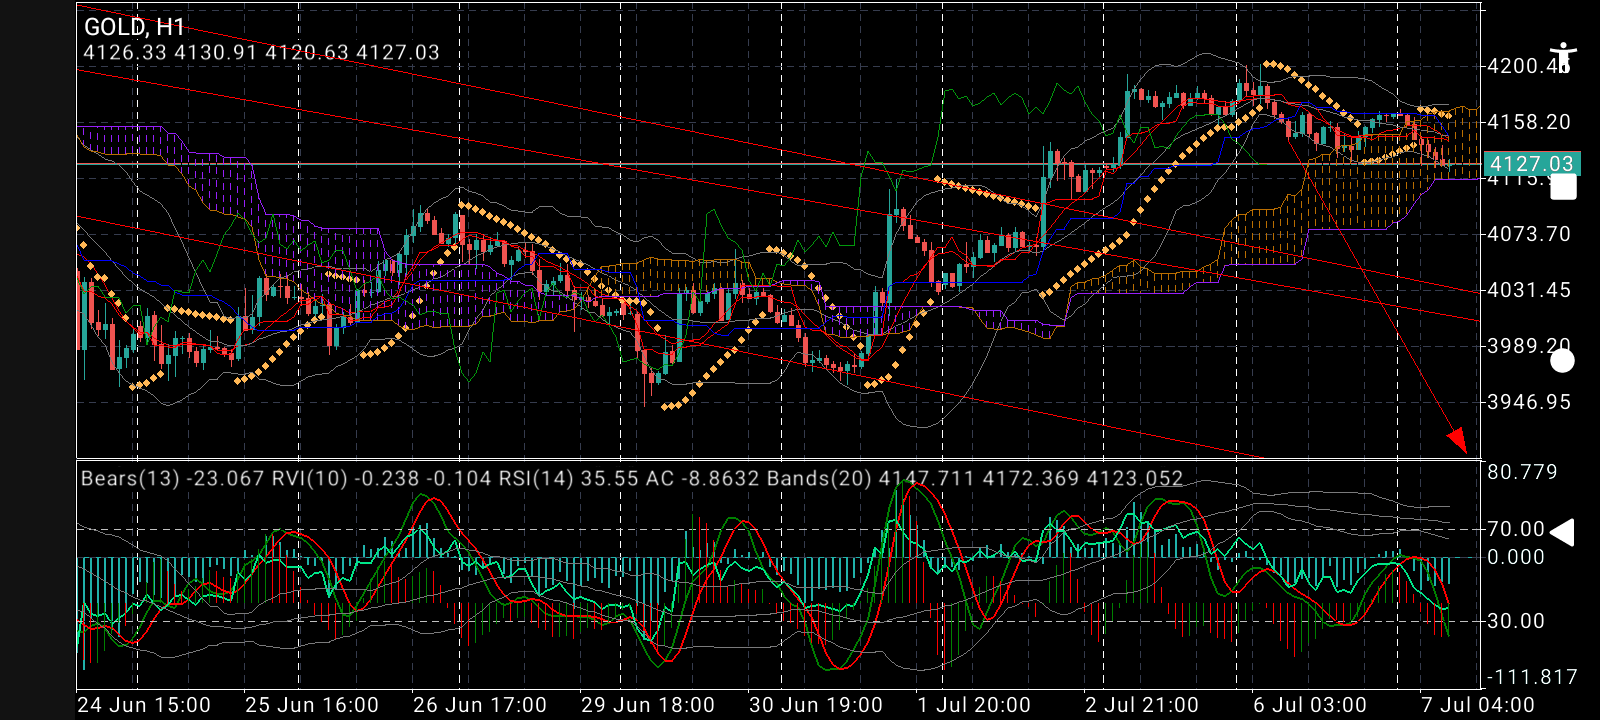Image resolution: width=1600 pixels, height=720 pixels.
Task: Tap the GOLD, H1 chart title
Action: pos(134,27)
